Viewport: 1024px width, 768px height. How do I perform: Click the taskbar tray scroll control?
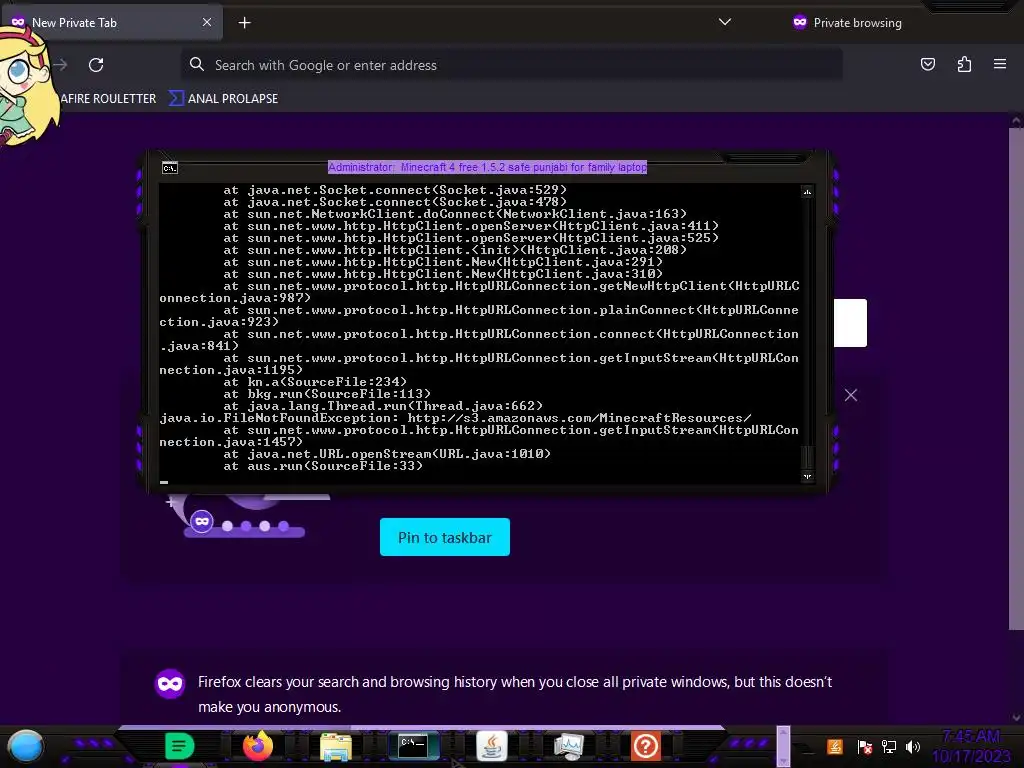point(783,746)
